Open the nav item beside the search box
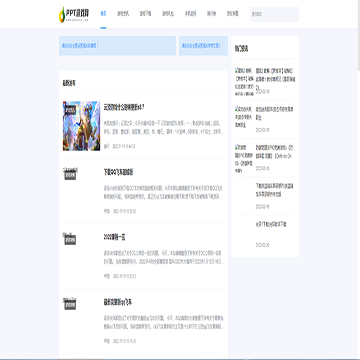The image size is (360, 360). click(233, 14)
